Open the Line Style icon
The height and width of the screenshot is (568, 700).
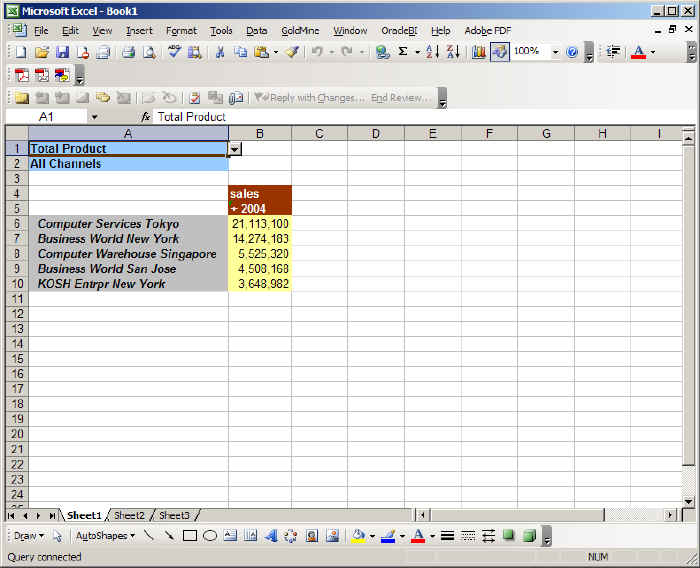pyautogui.click(x=447, y=535)
